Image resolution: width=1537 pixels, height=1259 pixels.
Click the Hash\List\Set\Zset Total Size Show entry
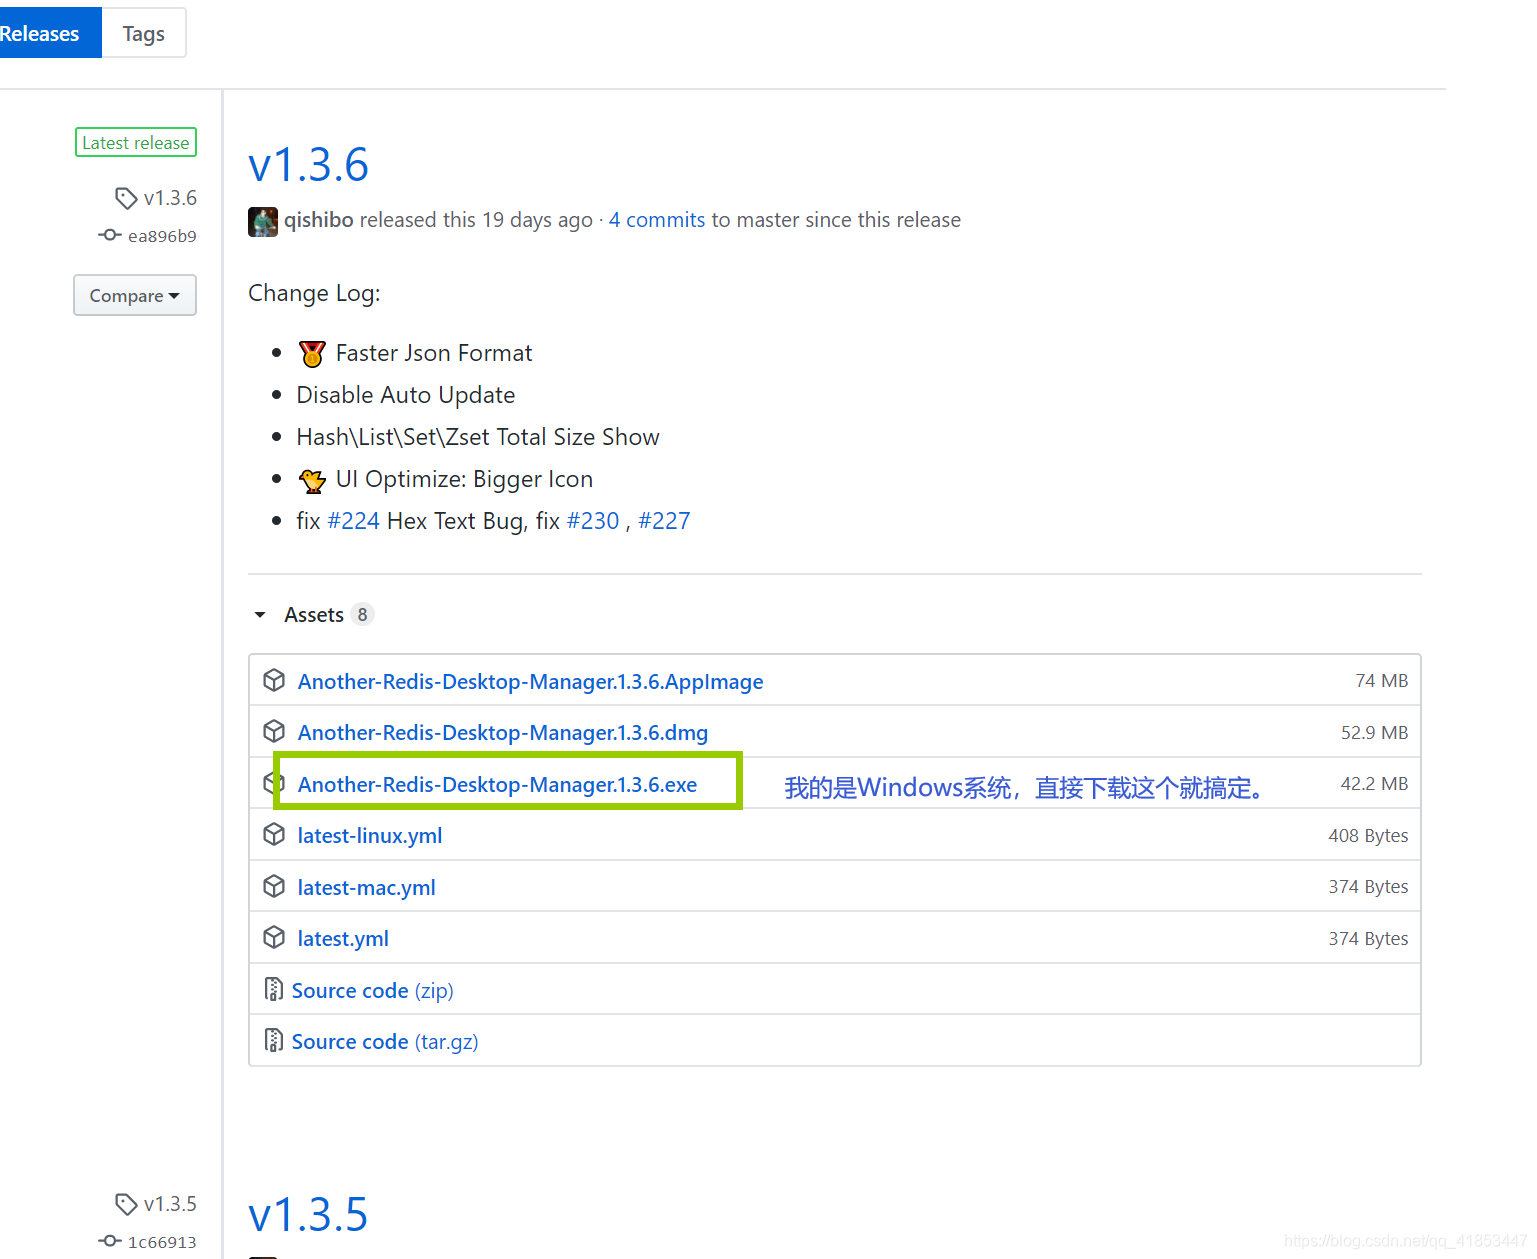pos(478,437)
